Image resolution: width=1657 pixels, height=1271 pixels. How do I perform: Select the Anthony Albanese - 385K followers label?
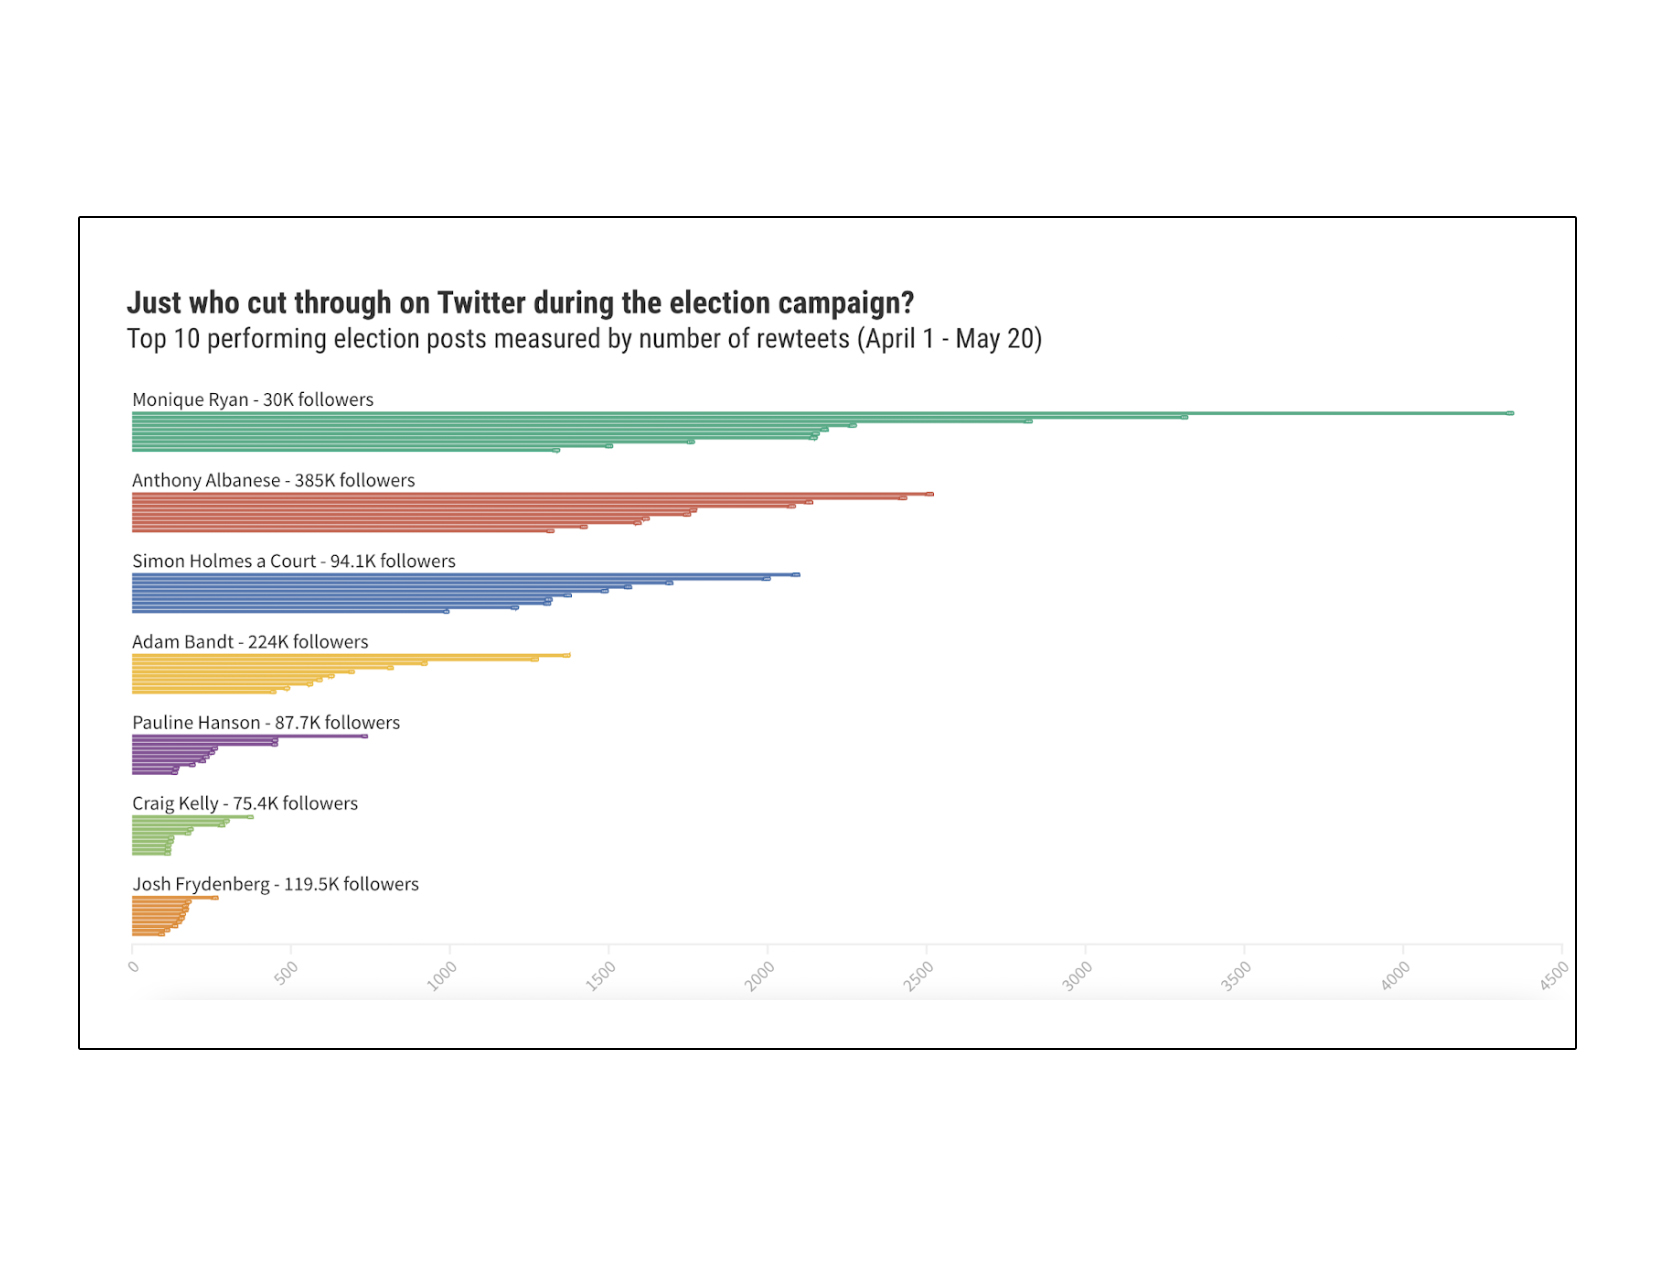[273, 481]
